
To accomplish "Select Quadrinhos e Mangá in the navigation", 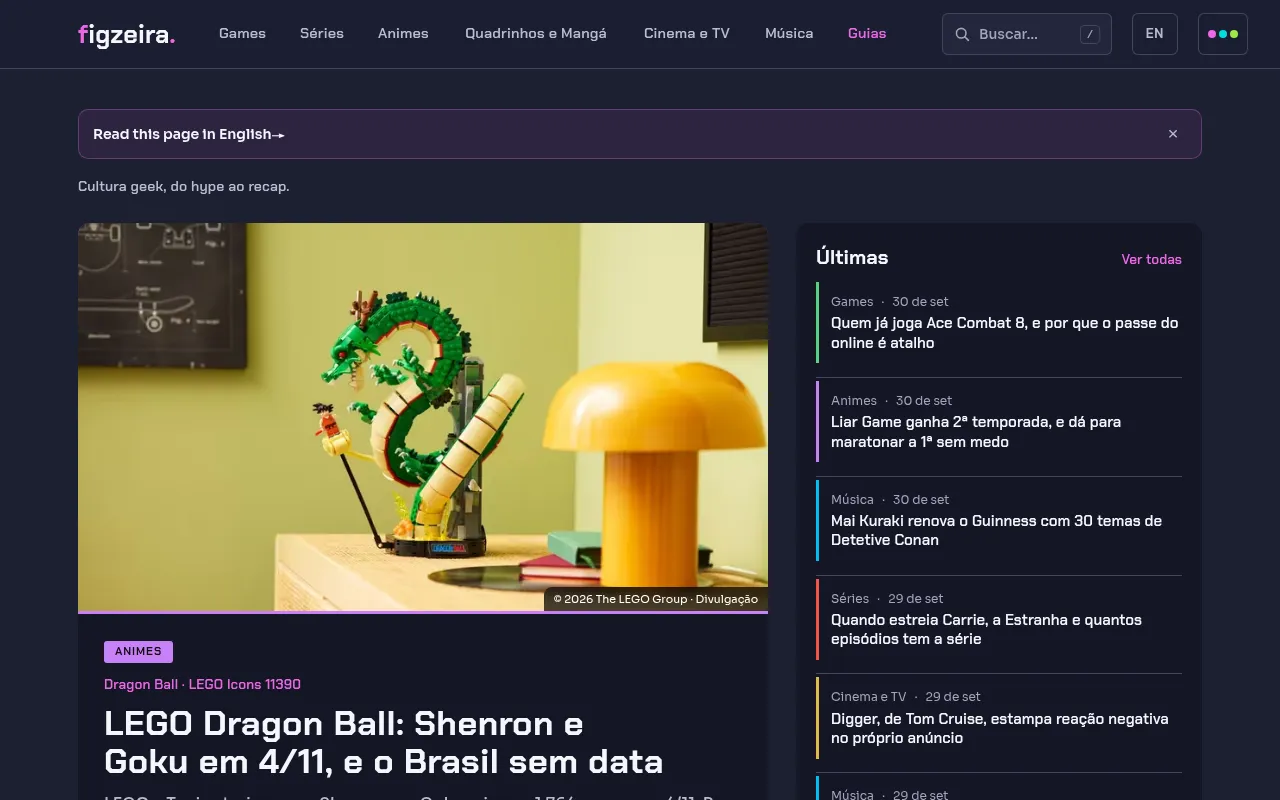I will 536,34.
